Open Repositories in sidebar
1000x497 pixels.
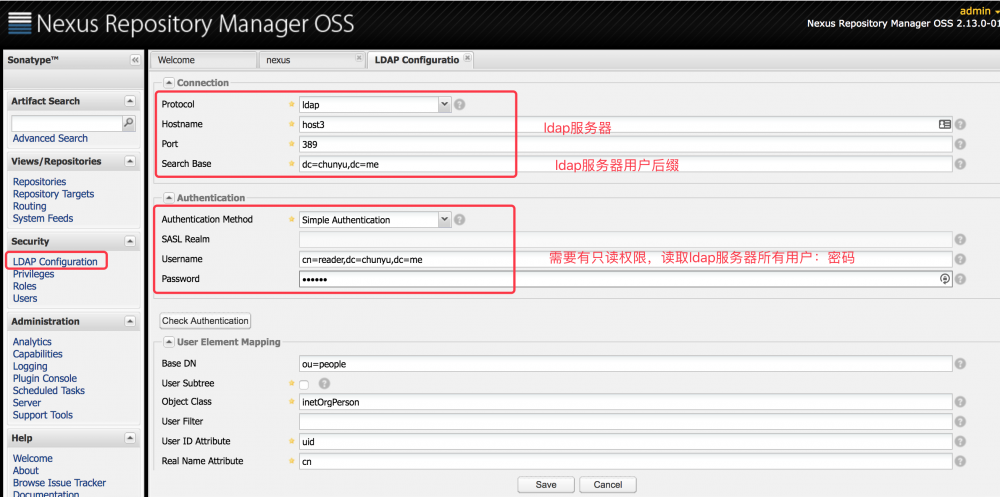pos(40,182)
